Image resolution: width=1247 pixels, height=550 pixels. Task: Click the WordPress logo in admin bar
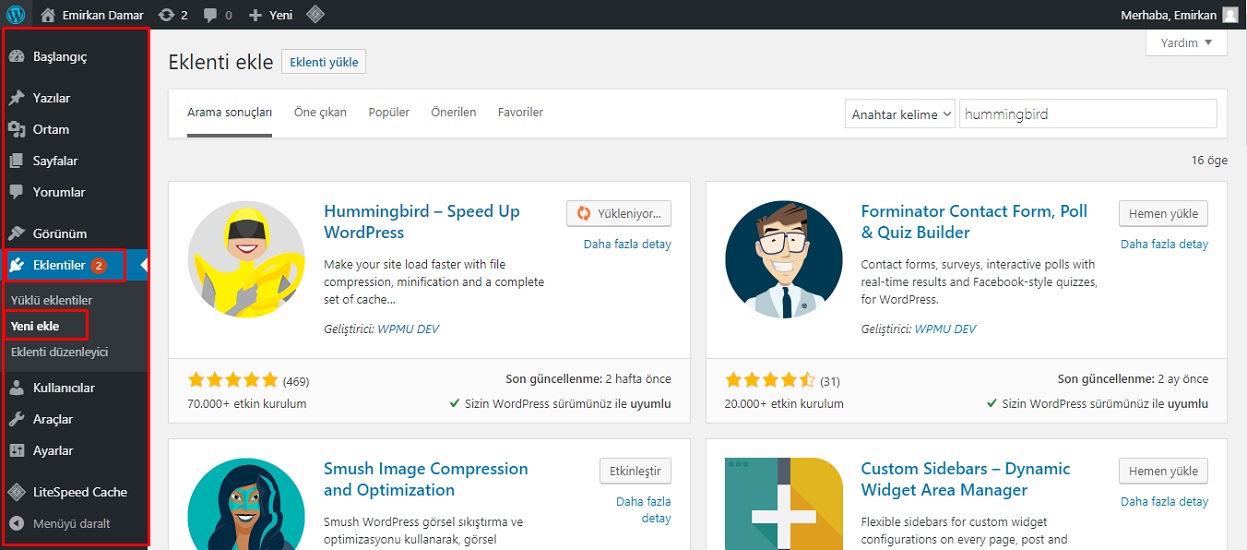click(x=16, y=15)
